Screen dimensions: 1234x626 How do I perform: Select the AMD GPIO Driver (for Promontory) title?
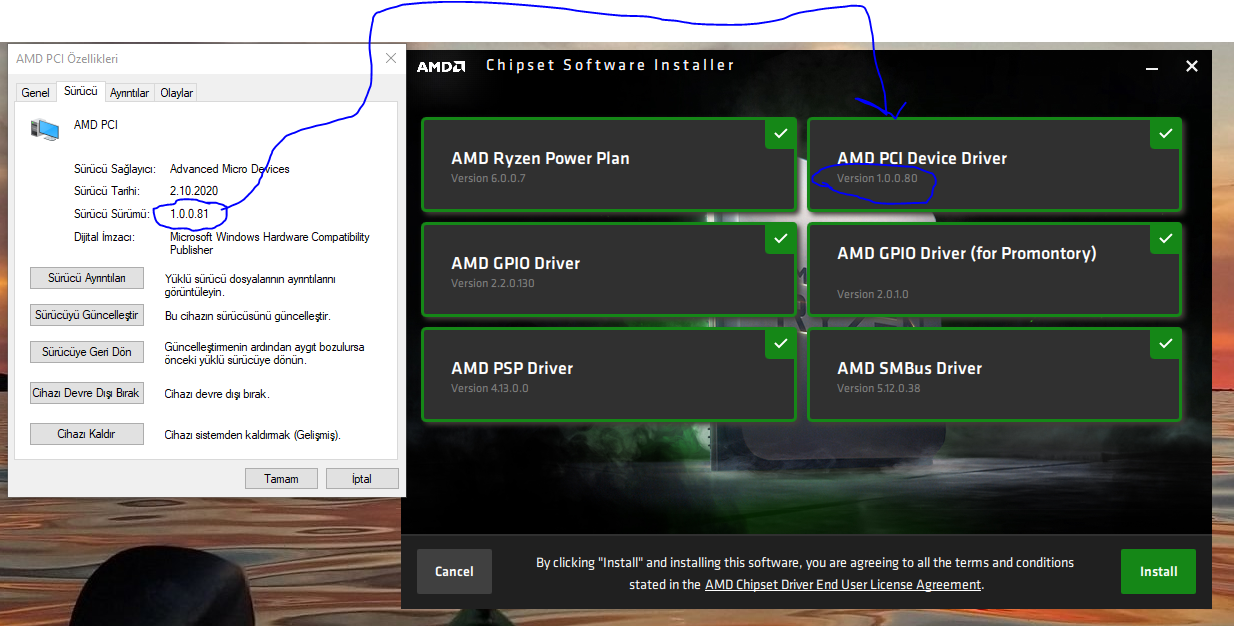(x=967, y=254)
